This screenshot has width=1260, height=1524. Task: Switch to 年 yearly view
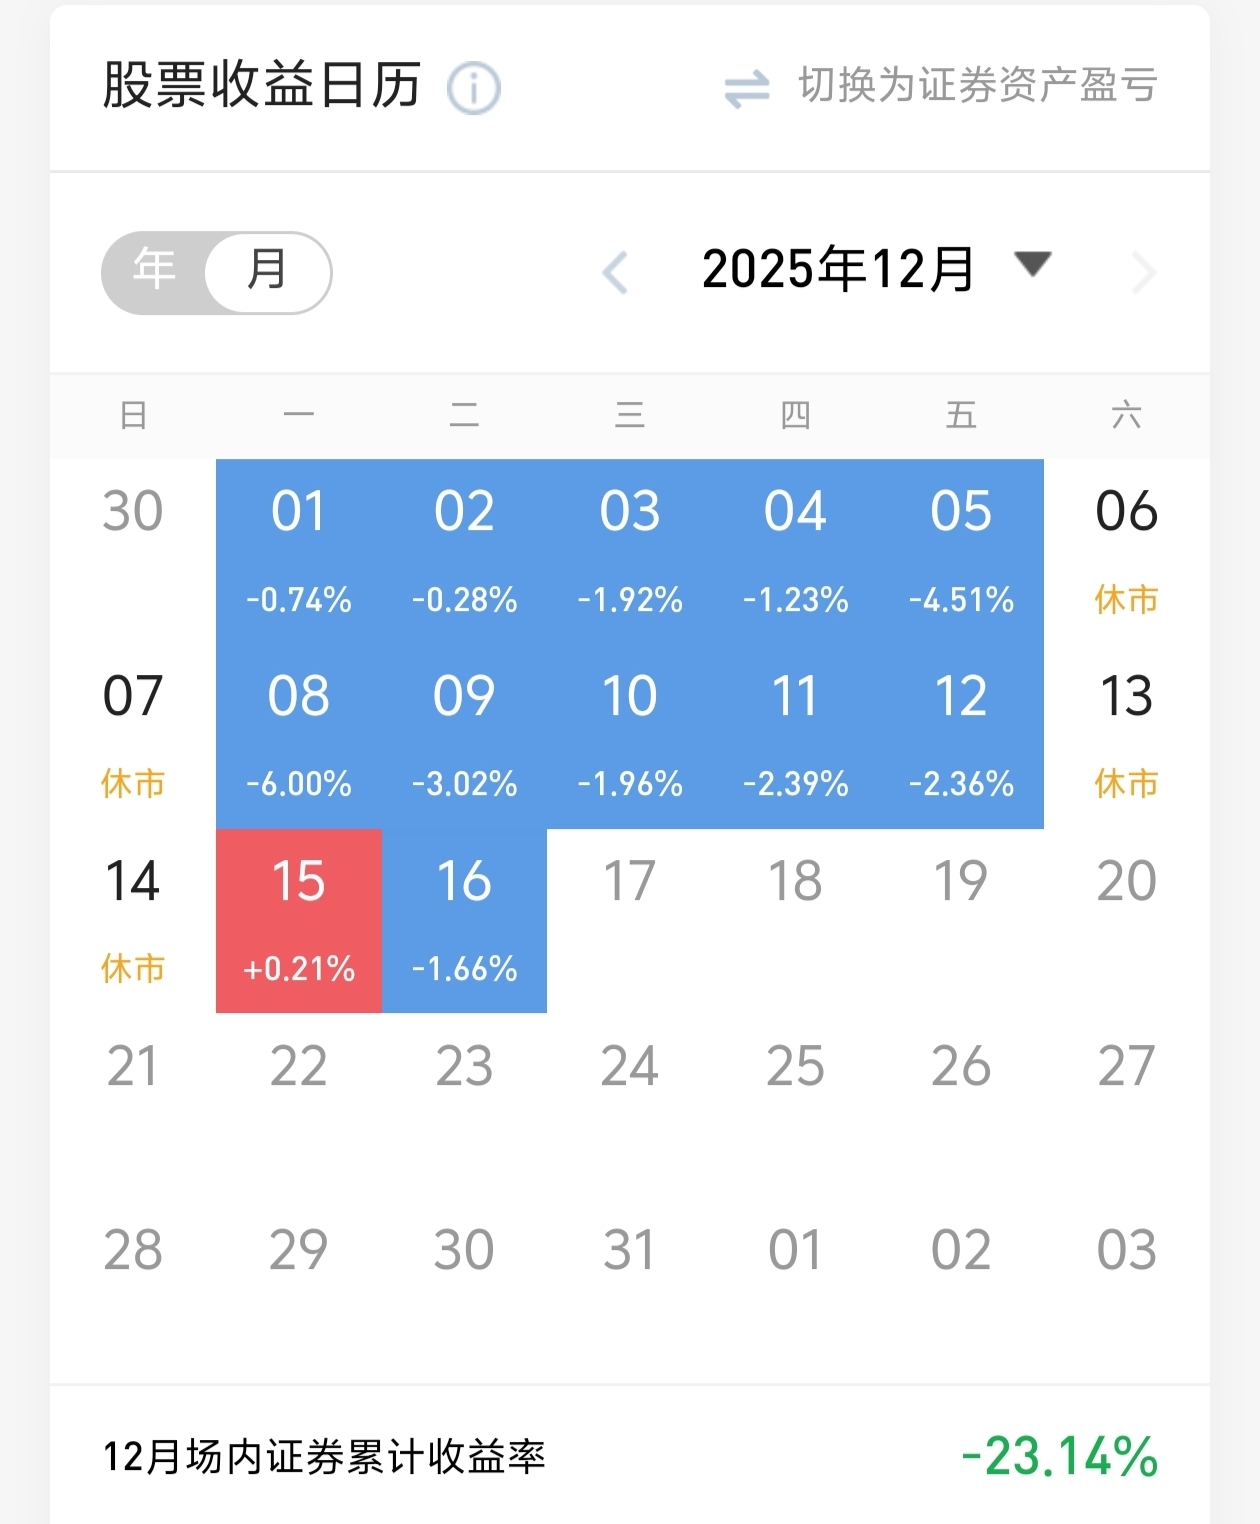155,271
